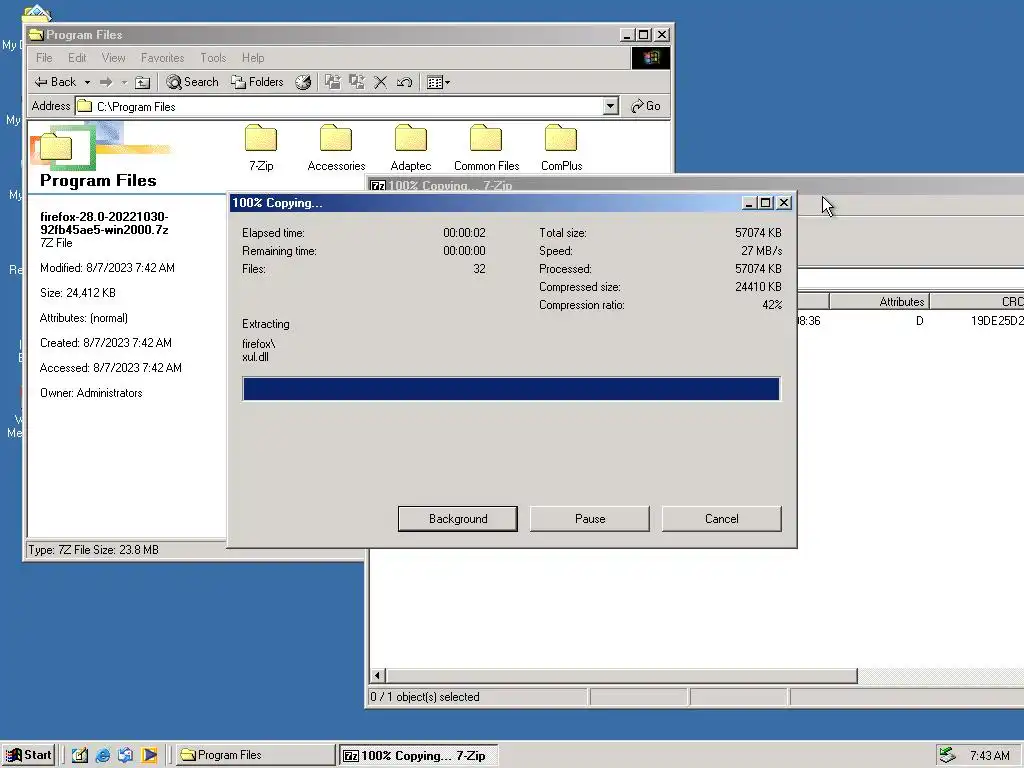Click the system tray hardware icon
The image size is (1024, 768).
948,755
